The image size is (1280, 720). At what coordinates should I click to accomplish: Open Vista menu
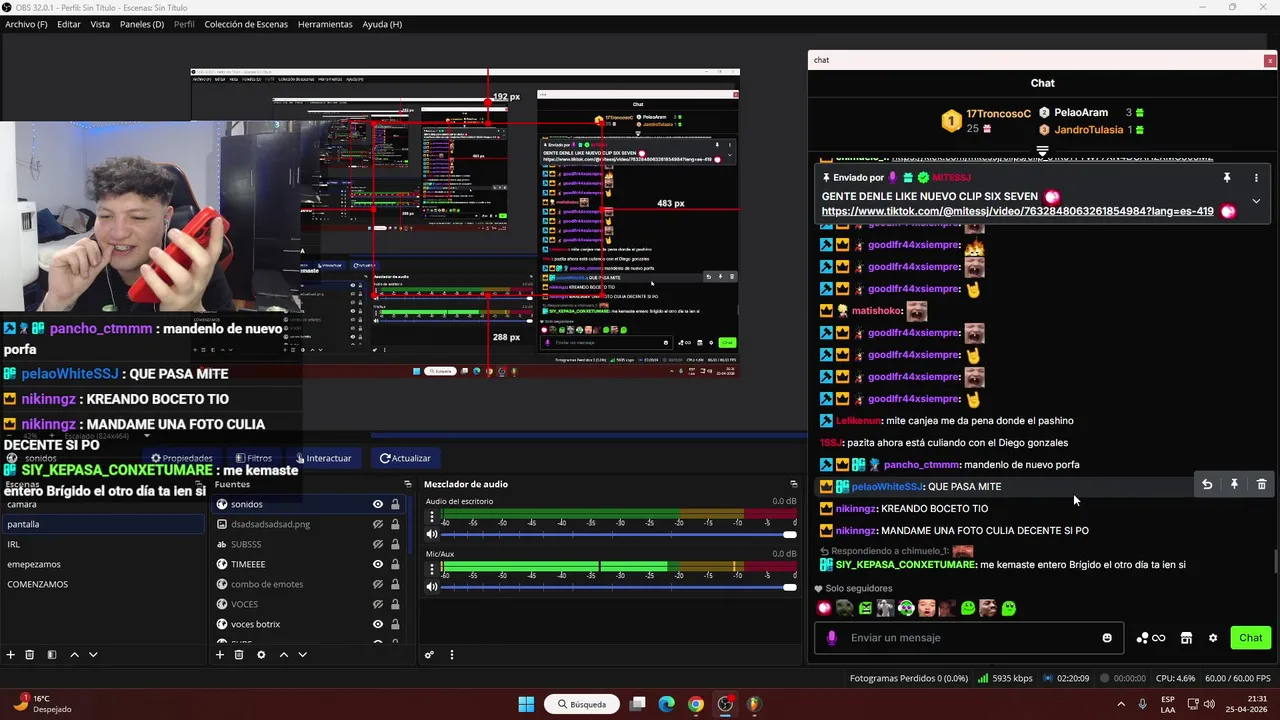pos(100,24)
